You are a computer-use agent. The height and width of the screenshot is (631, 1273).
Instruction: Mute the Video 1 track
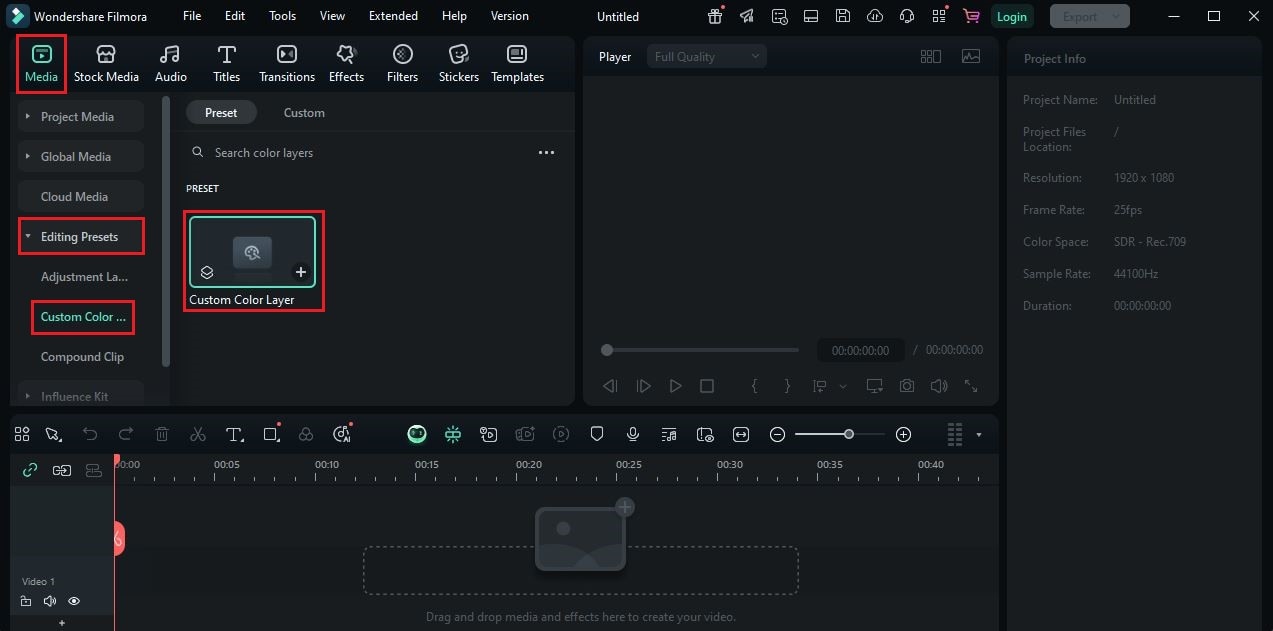[50, 601]
